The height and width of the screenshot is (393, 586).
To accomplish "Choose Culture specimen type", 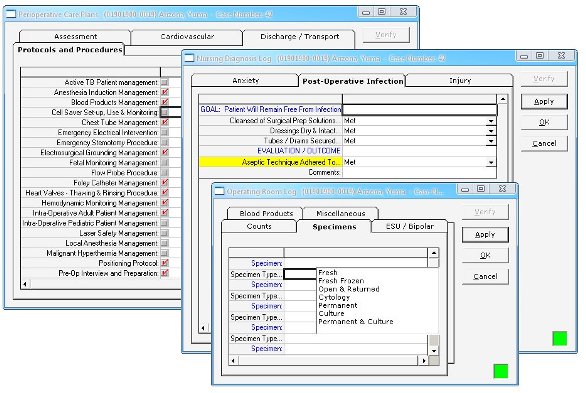I will point(331,313).
